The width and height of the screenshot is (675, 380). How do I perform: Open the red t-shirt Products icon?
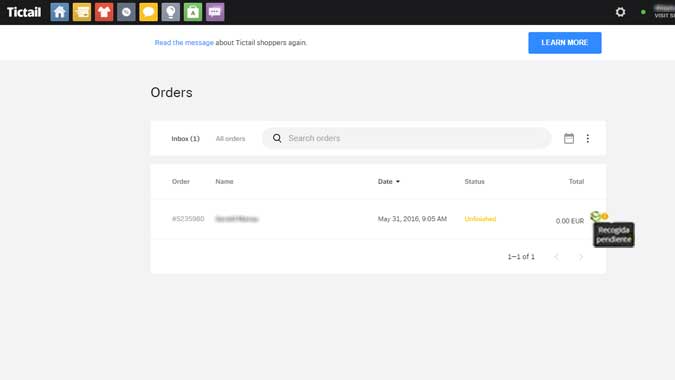(x=104, y=12)
